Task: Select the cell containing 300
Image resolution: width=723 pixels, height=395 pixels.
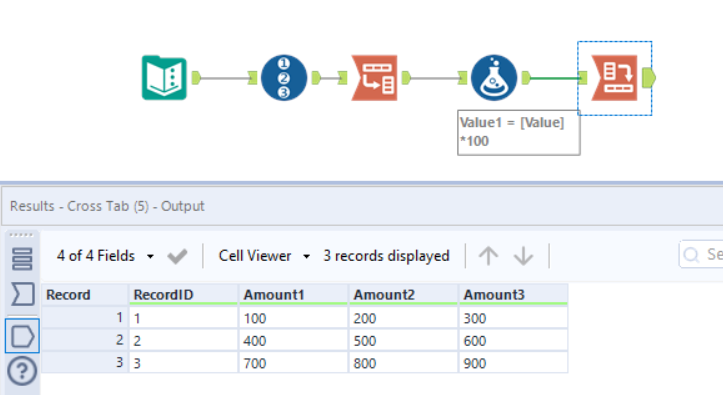Action: (x=513, y=318)
